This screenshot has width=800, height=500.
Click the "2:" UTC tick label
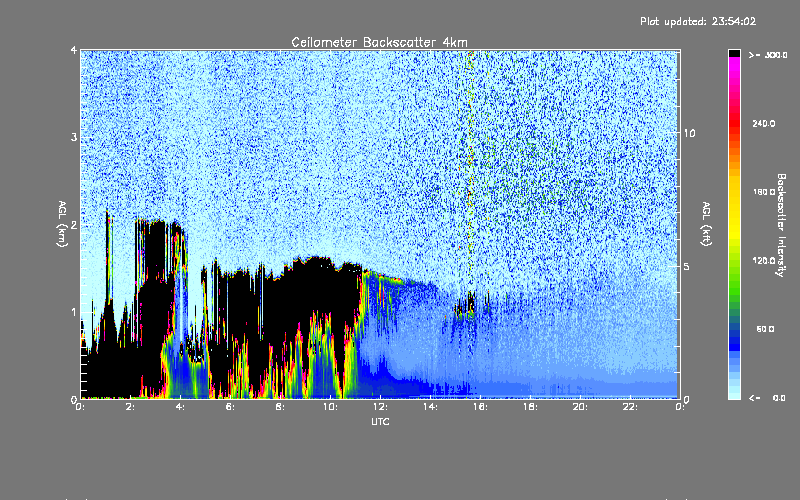coord(131,407)
